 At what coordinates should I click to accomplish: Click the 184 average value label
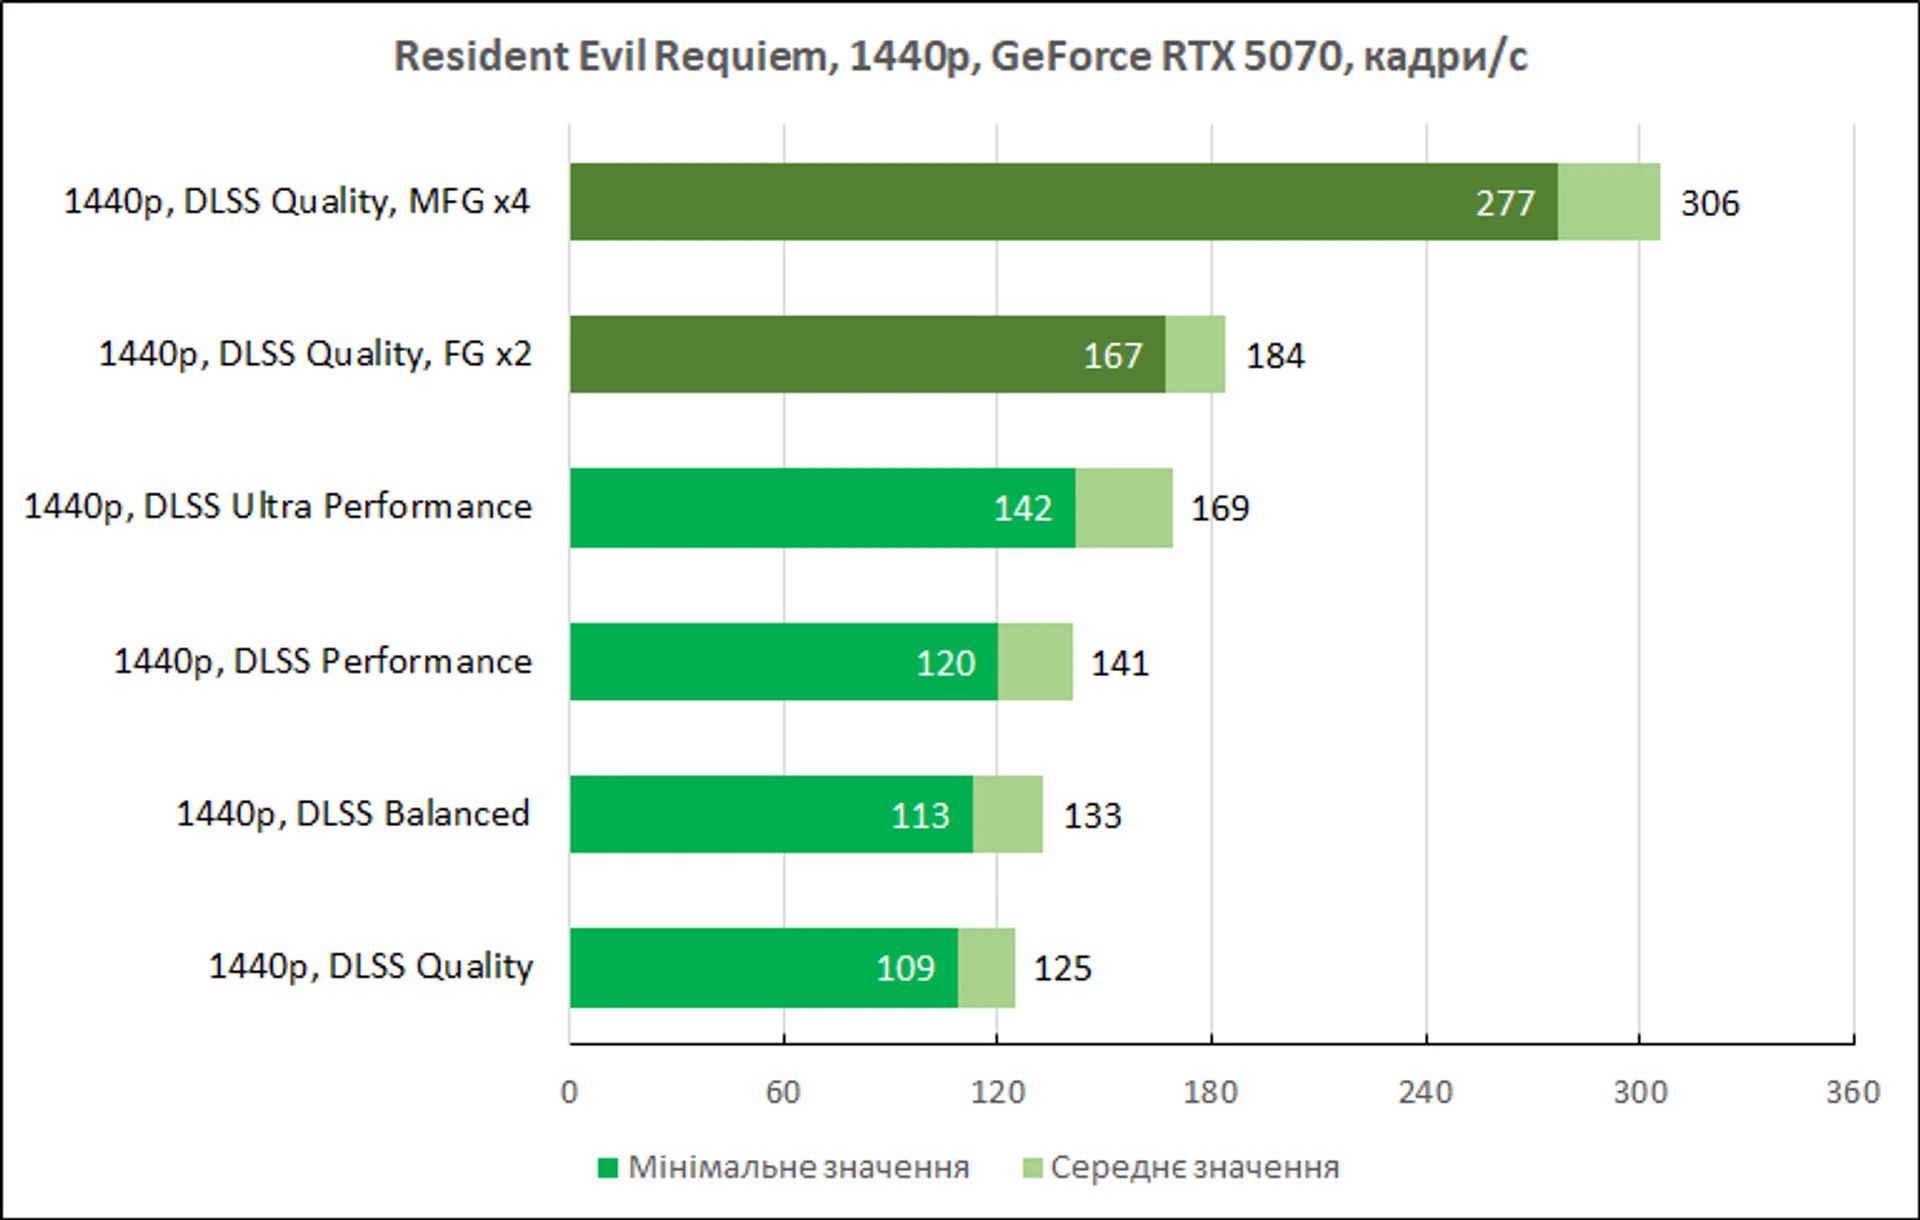pyautogui.click(x=1275, y=356)
